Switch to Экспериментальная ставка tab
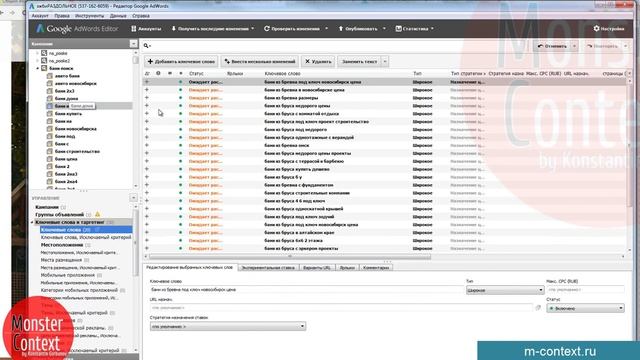The image size is (640, 360). point(268,268)
